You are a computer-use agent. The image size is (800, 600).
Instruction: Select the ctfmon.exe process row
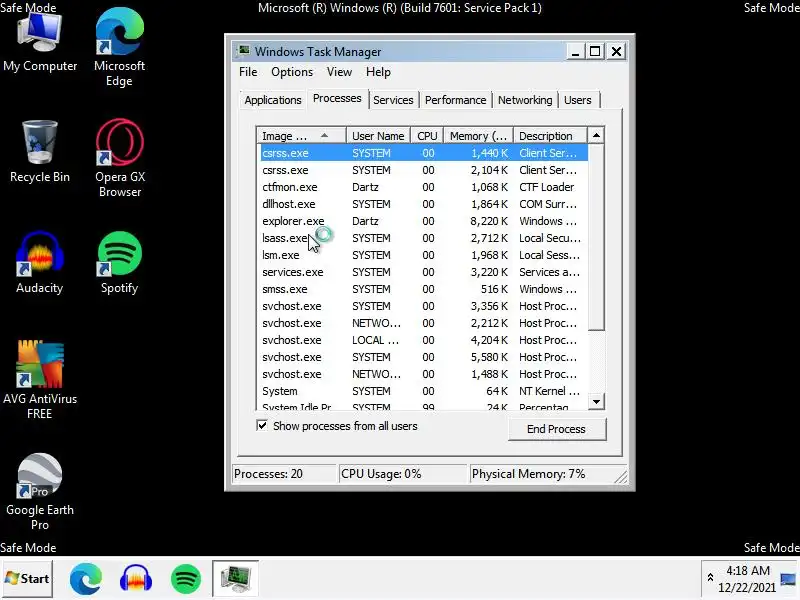click(423, 187)
